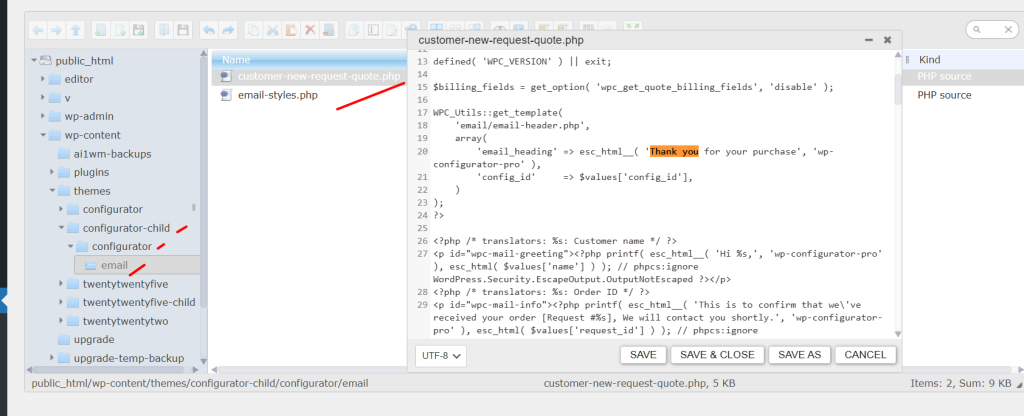The height and width of the screenshot is (416, 1024).
Task: Expand the upgrade-temp-backup folder arrow
Action: pyautogui.click(x=52, y=358)
